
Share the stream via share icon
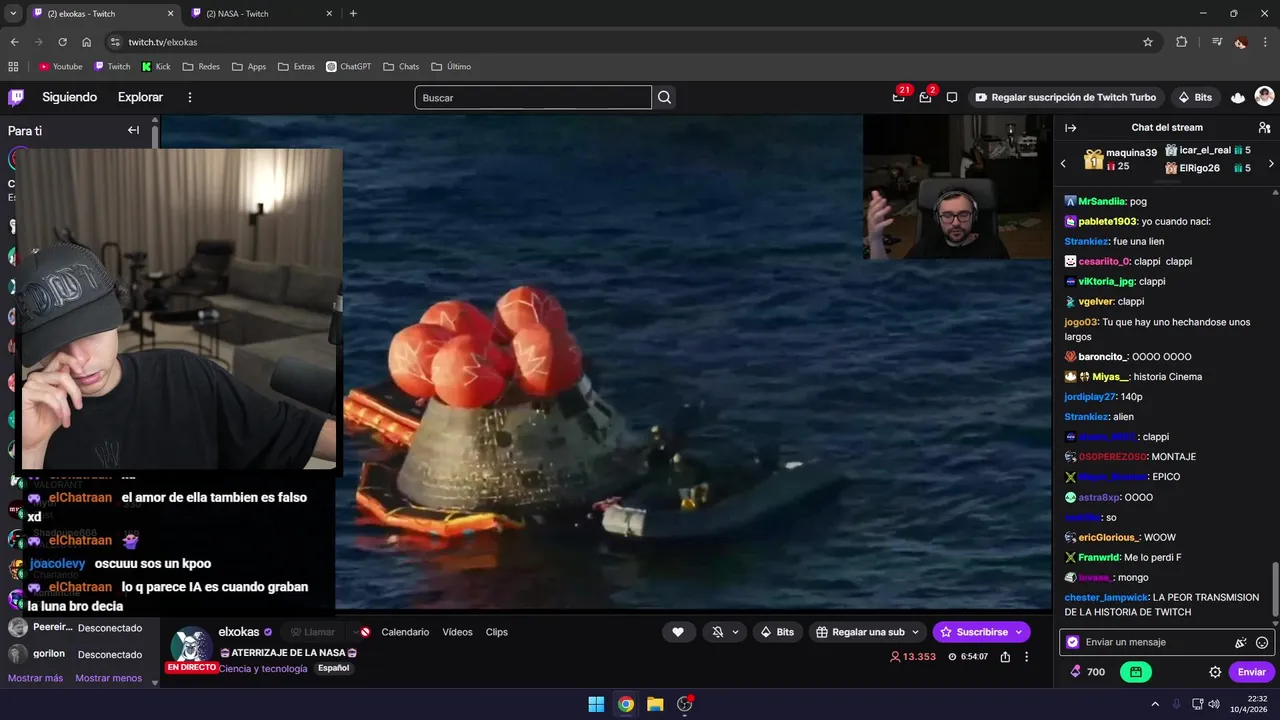[1005, 657]
